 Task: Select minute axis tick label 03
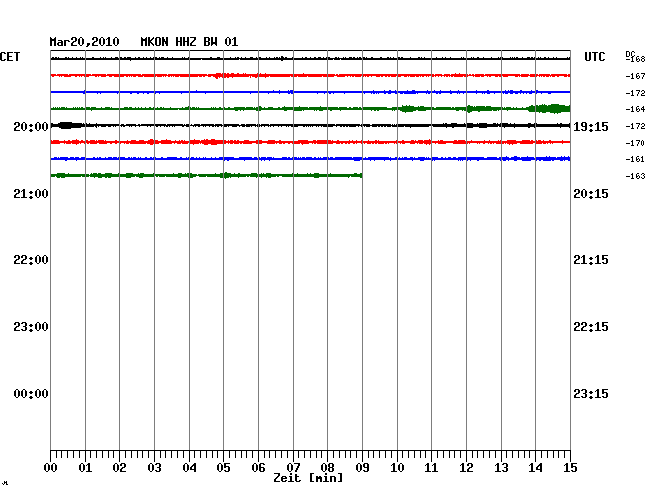pos(154,468)
